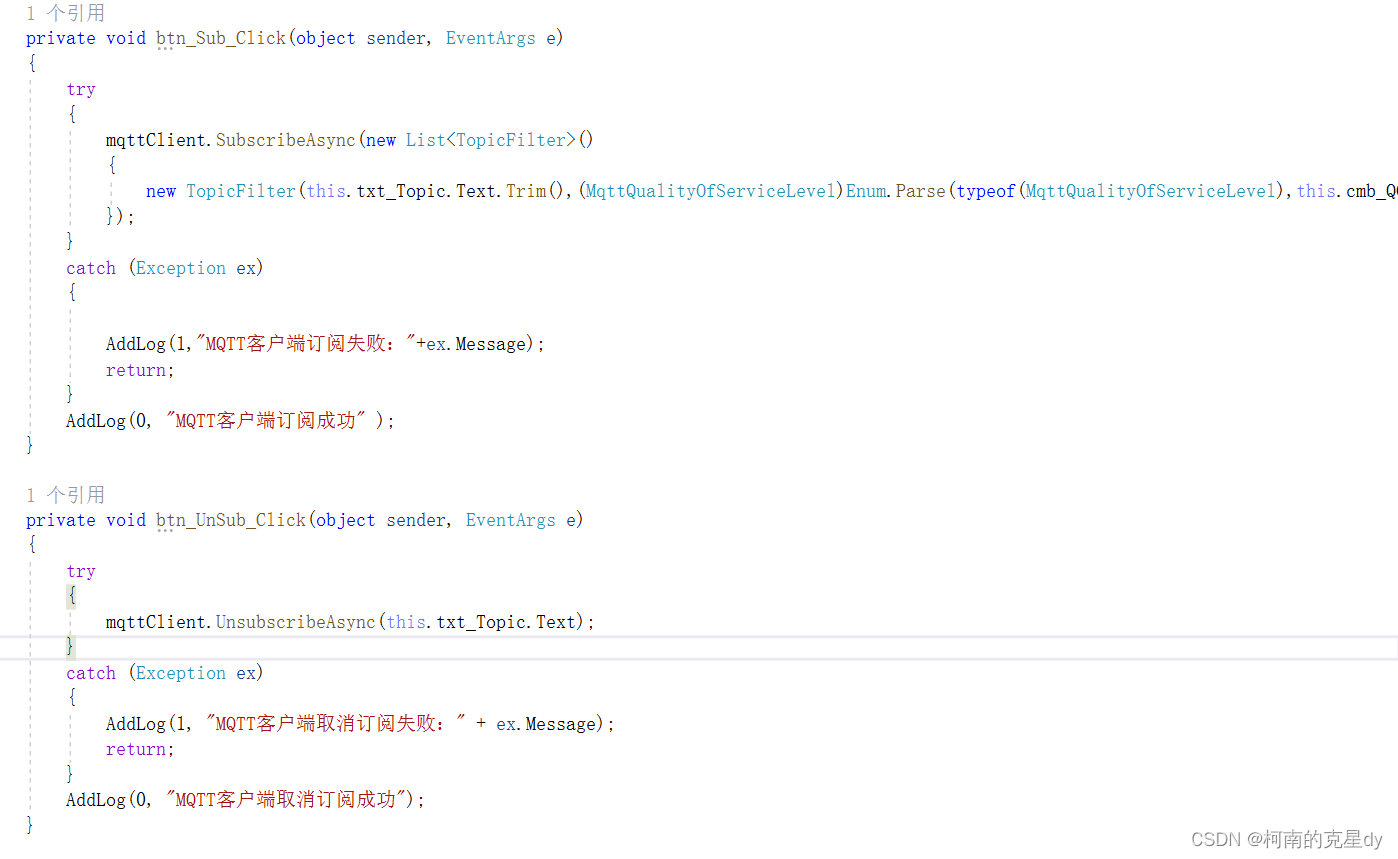Click the Exception ex parameter in btn_UnSub_Click

[x=196, y=672]
